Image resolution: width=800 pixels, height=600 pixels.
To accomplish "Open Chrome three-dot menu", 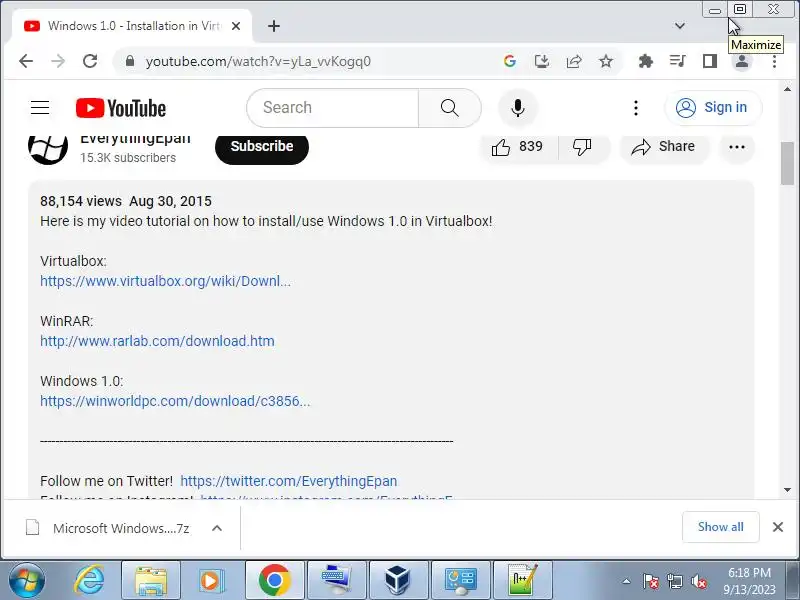I will click(774, 62).
